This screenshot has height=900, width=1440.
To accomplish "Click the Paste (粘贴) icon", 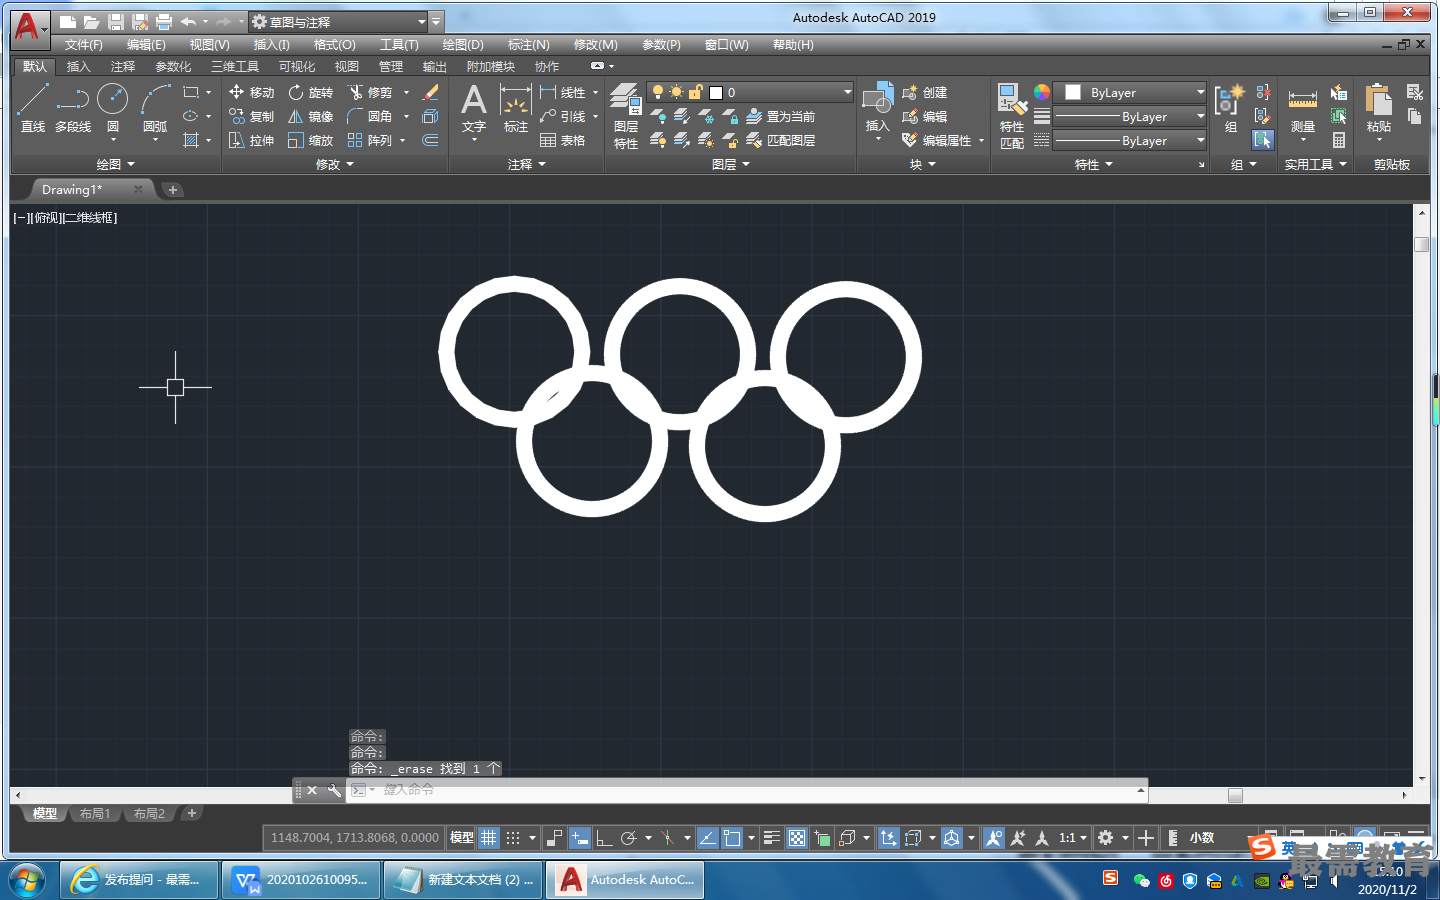I will [x=1378, y=108].
